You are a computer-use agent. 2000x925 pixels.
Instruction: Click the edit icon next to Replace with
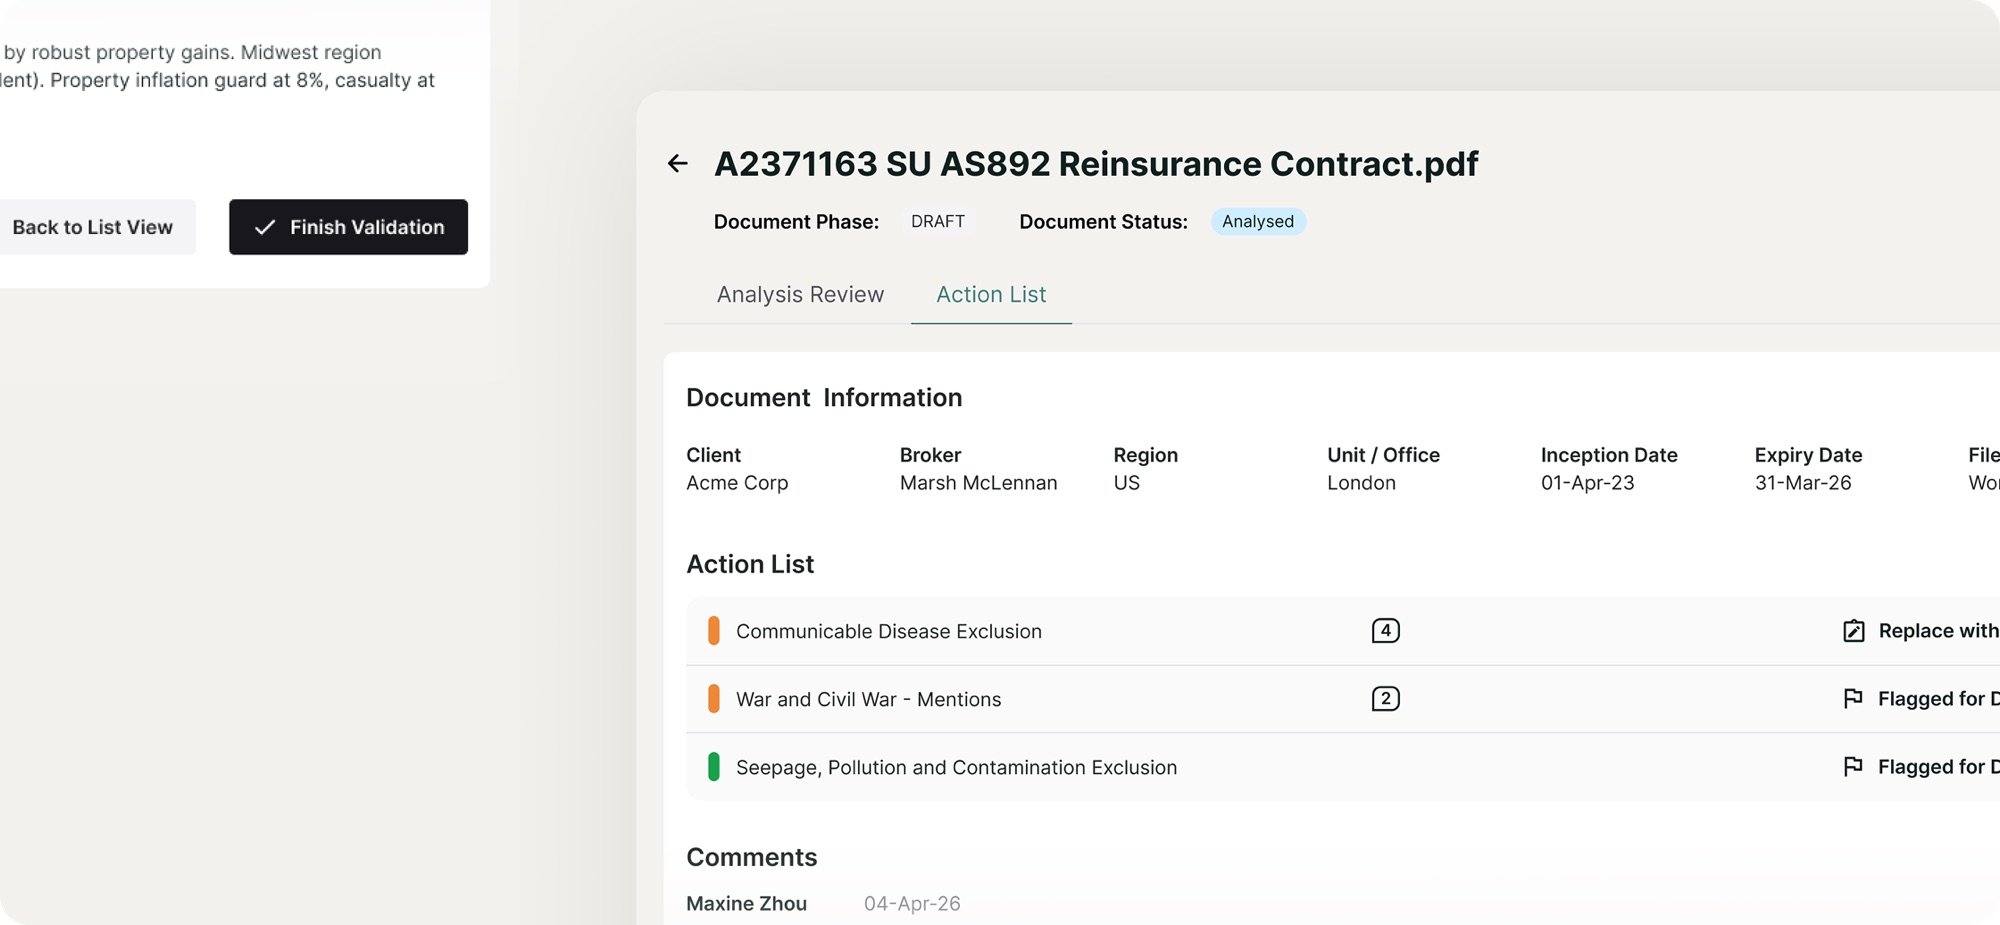(x=1854, y=630)
